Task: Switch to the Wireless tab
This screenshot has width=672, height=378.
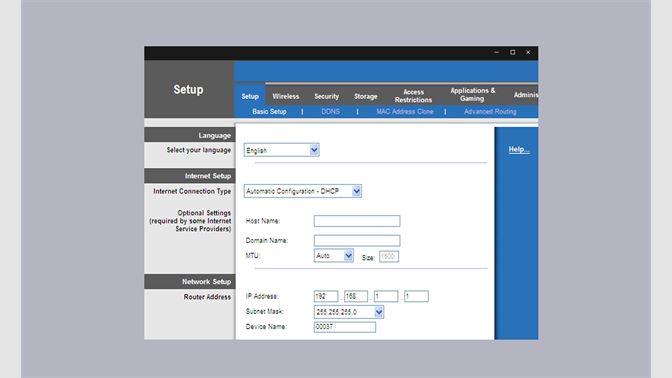Action: pyautogui.click(x=286, y=96)
